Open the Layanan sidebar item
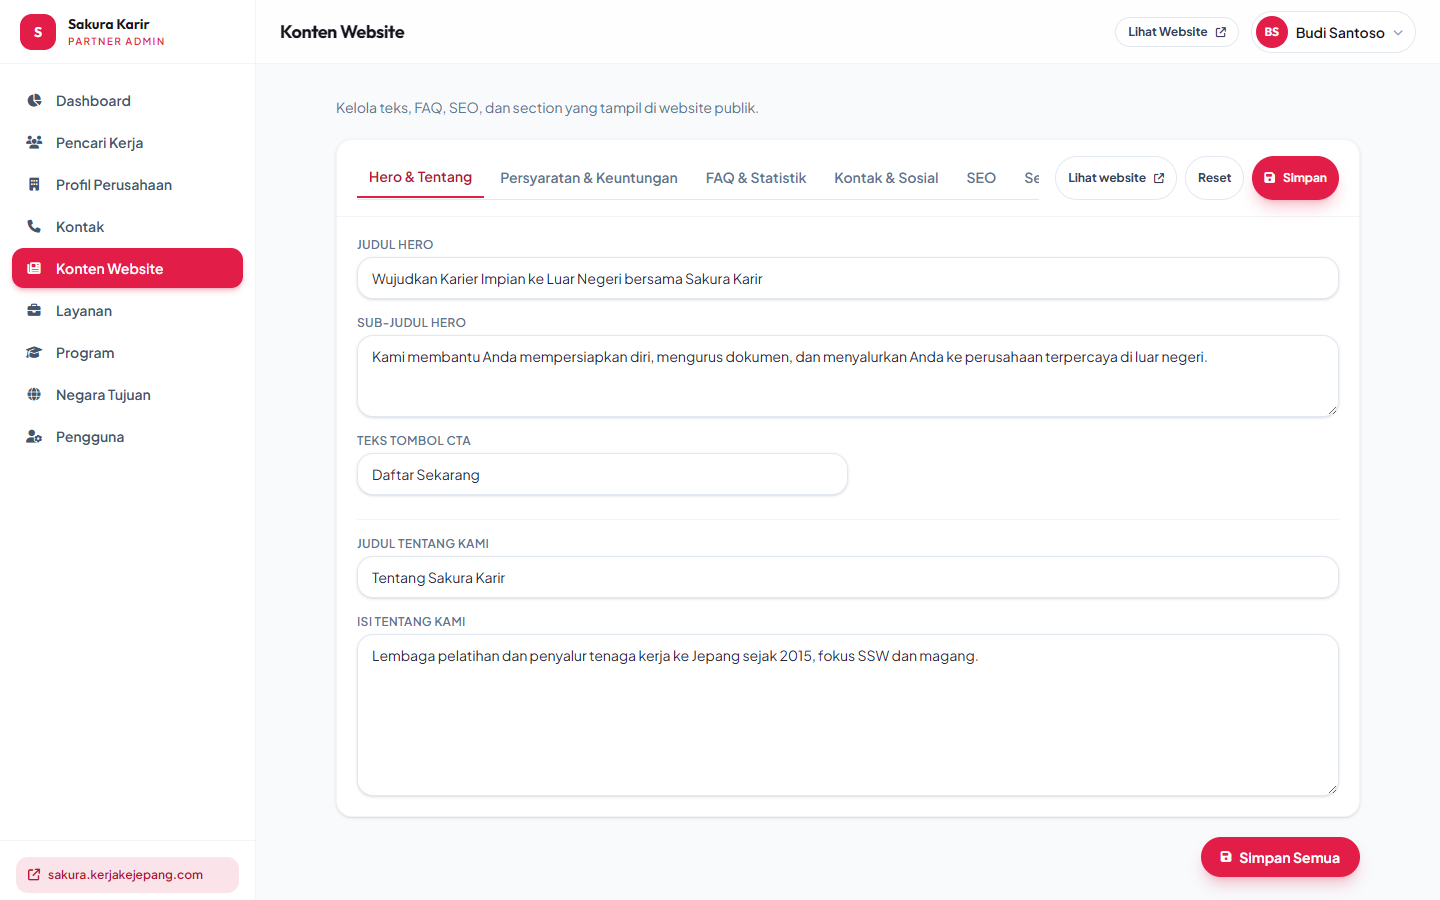Viewport: 1440px width, 900px height. coord(127,311)
